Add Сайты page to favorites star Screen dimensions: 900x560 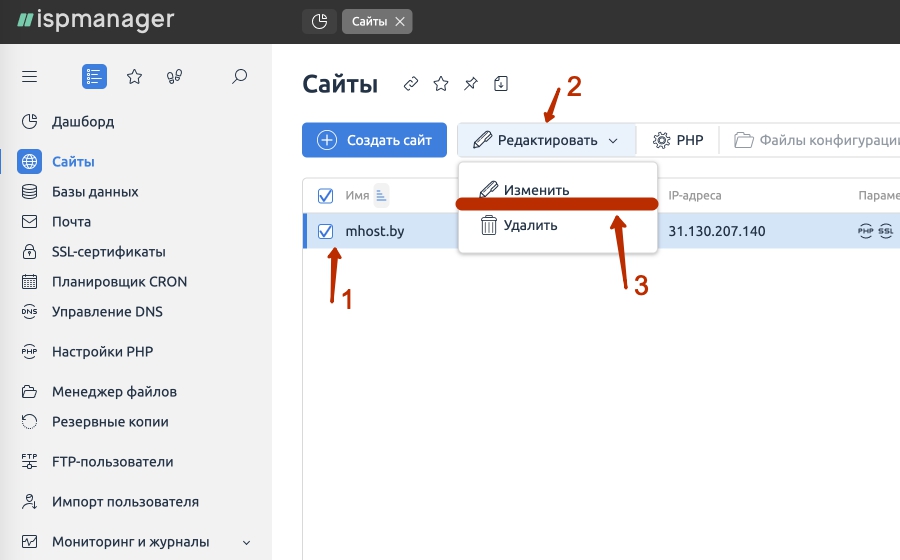[x=441, y=84]
